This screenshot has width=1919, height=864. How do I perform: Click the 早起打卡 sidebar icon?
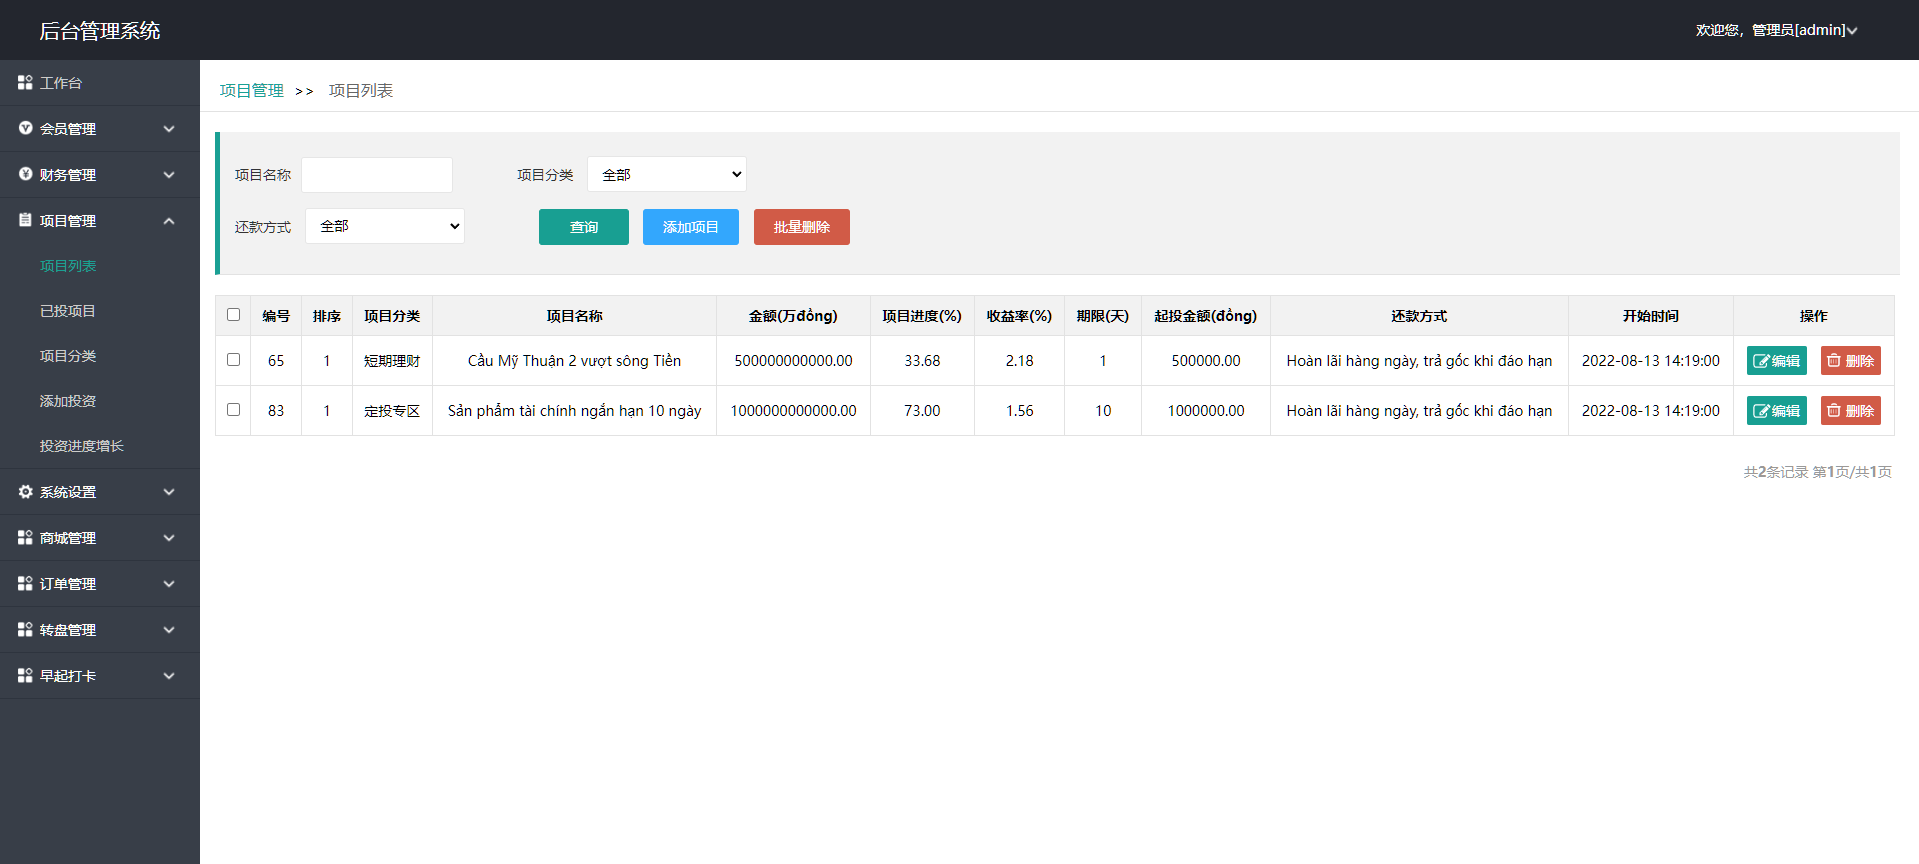[25, 676]
